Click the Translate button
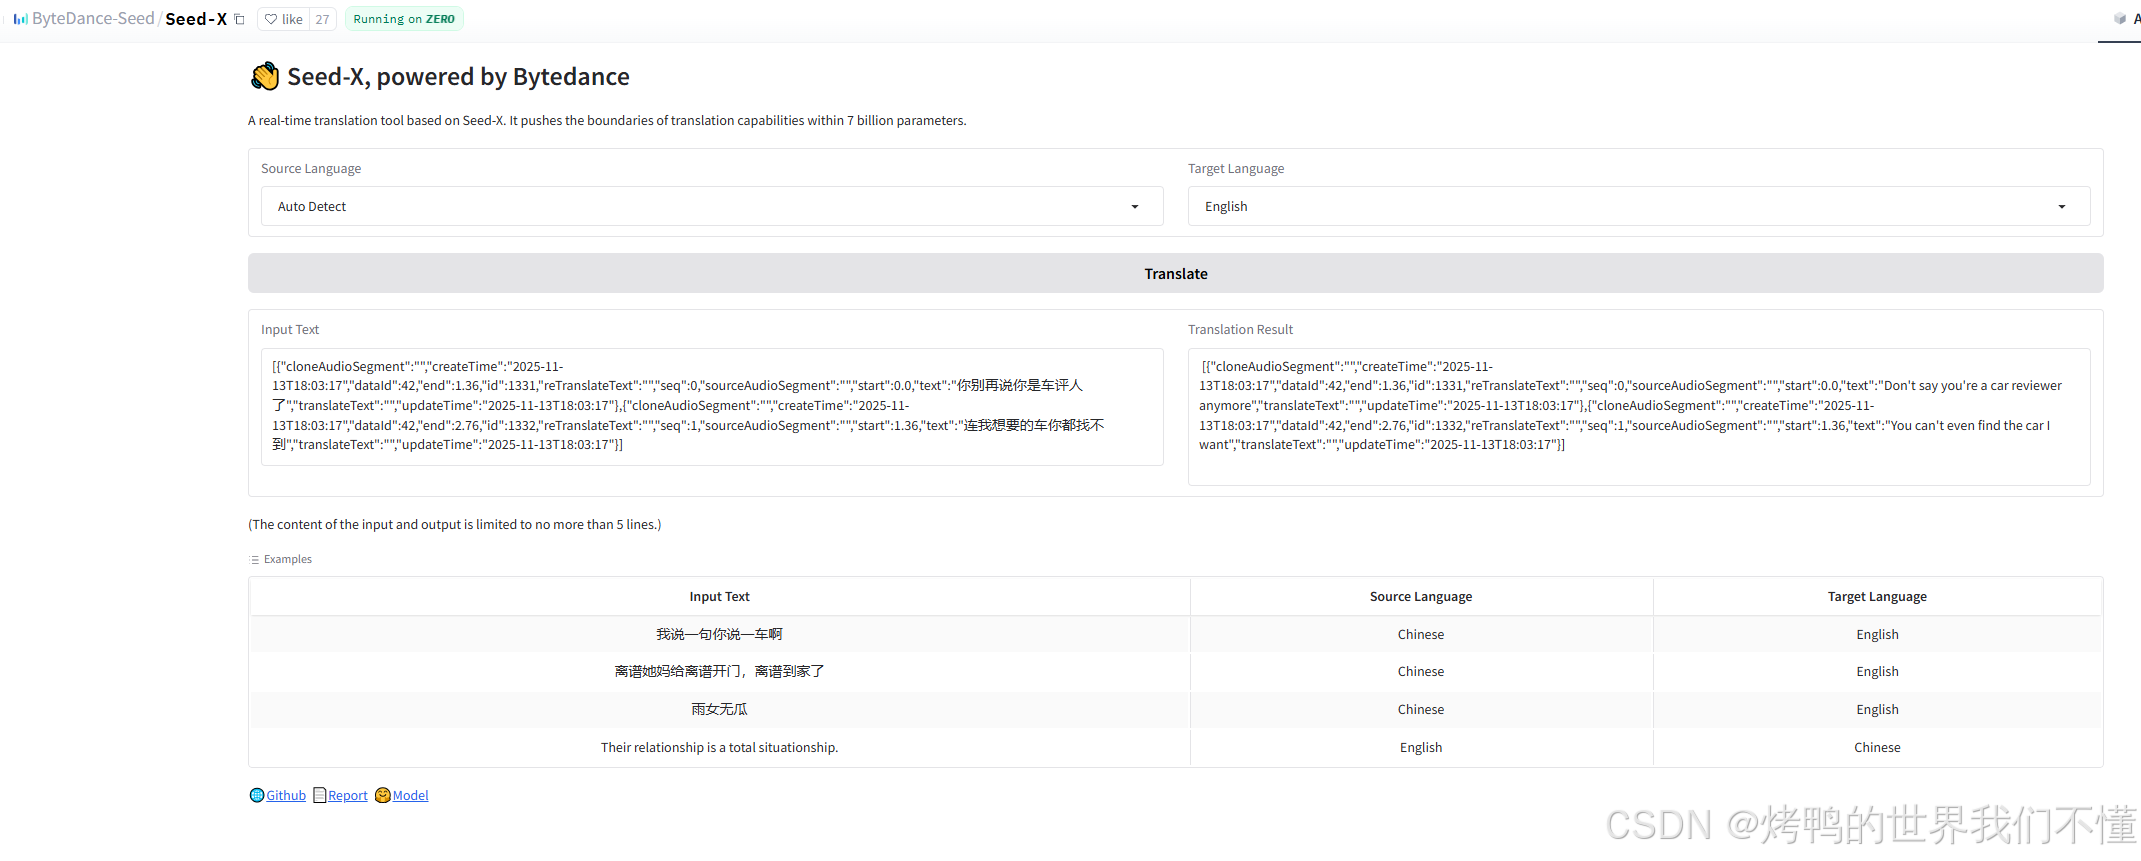This screenshot has width=2141, height=861. point(1176,273)
